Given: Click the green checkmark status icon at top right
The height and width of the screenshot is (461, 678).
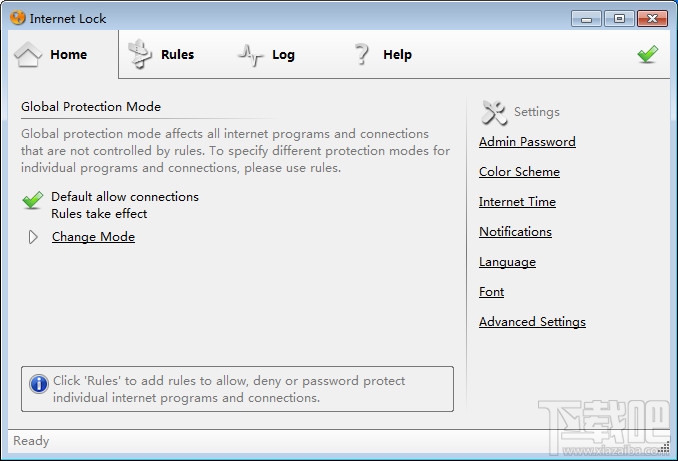Looking at the screenshot, I should 647,55.
